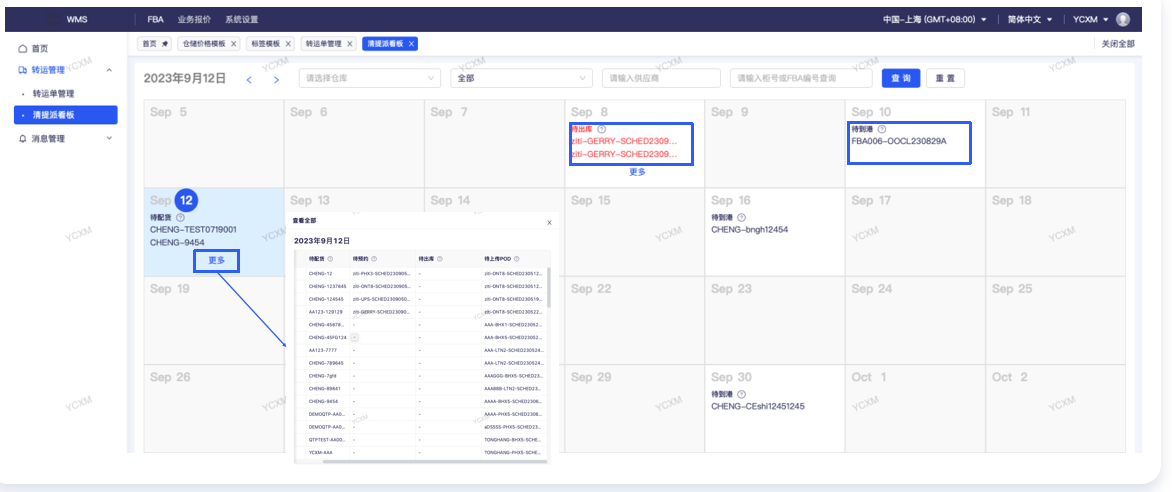Collapse the 转运管理 sidebar section
1172x492 pixels.
[x=109, y=70]
